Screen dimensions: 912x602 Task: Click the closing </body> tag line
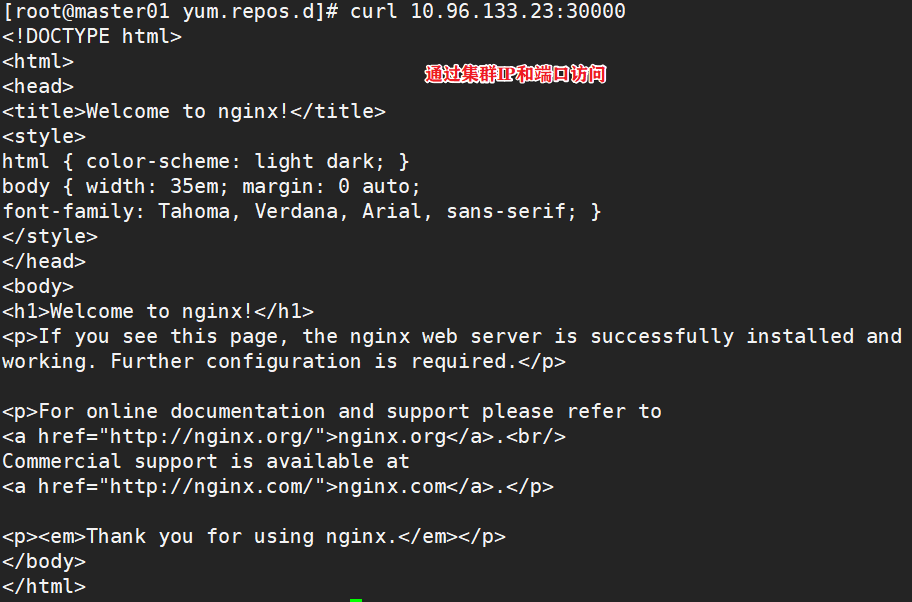[x=44, y=562]
